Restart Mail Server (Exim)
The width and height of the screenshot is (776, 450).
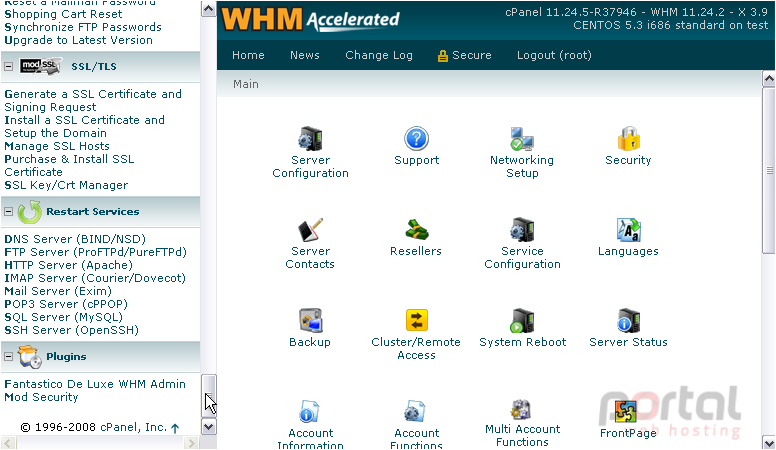pyautogui.click(x=58, y=291)
